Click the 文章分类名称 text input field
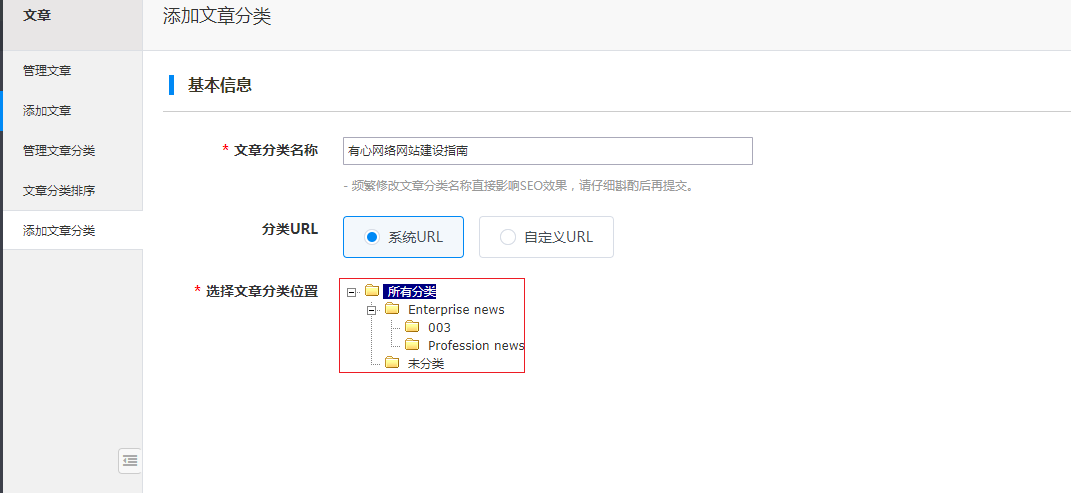This screenshot has width=1071, height=493. coord(547,151)
